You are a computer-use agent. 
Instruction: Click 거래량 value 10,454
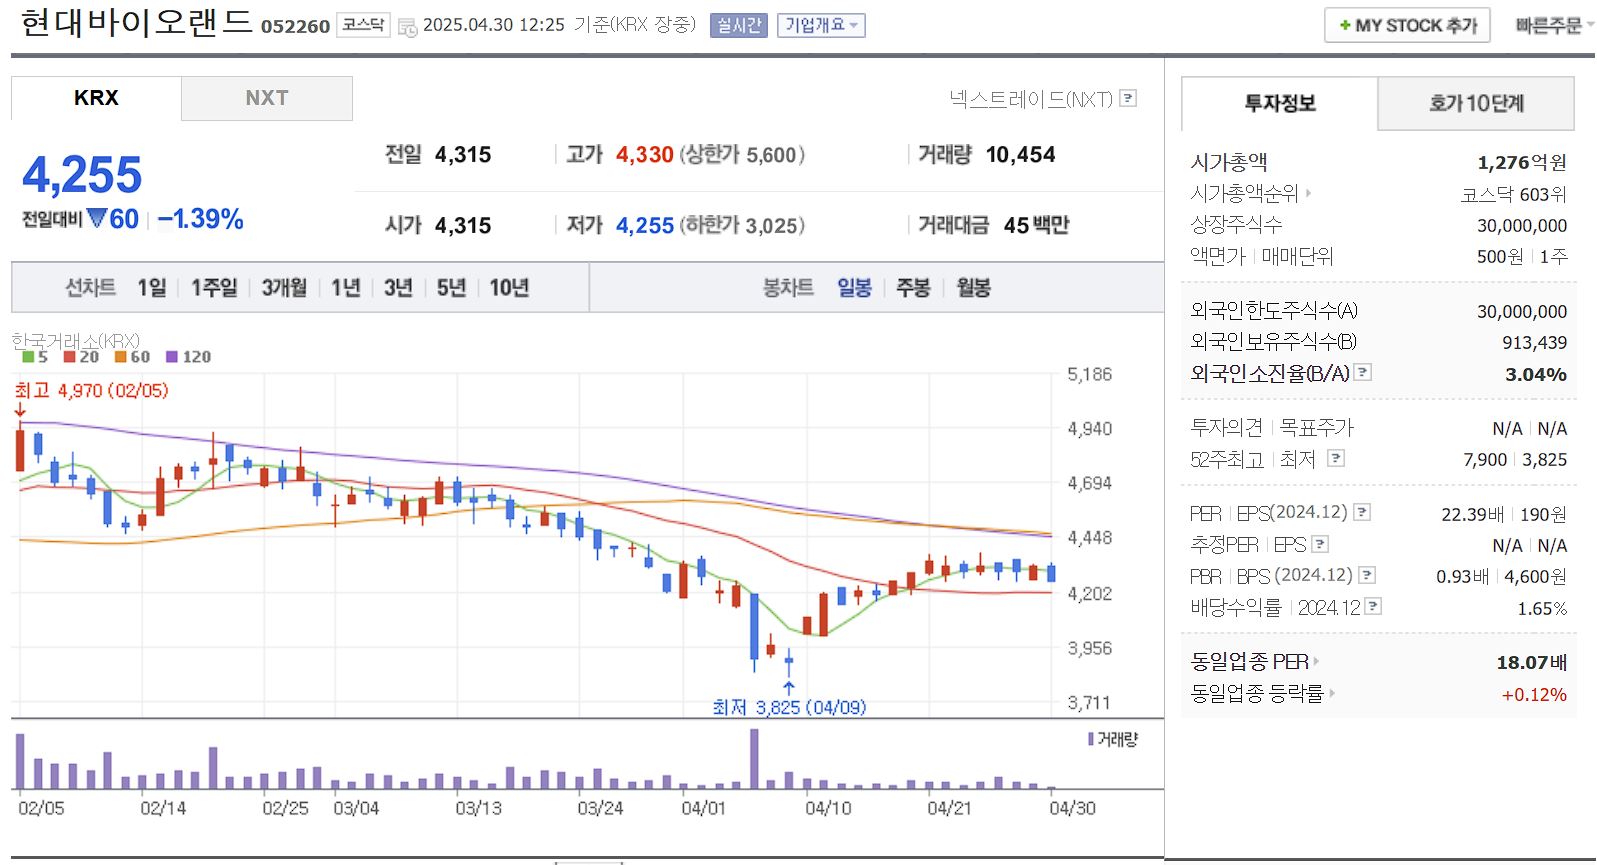1020,154
